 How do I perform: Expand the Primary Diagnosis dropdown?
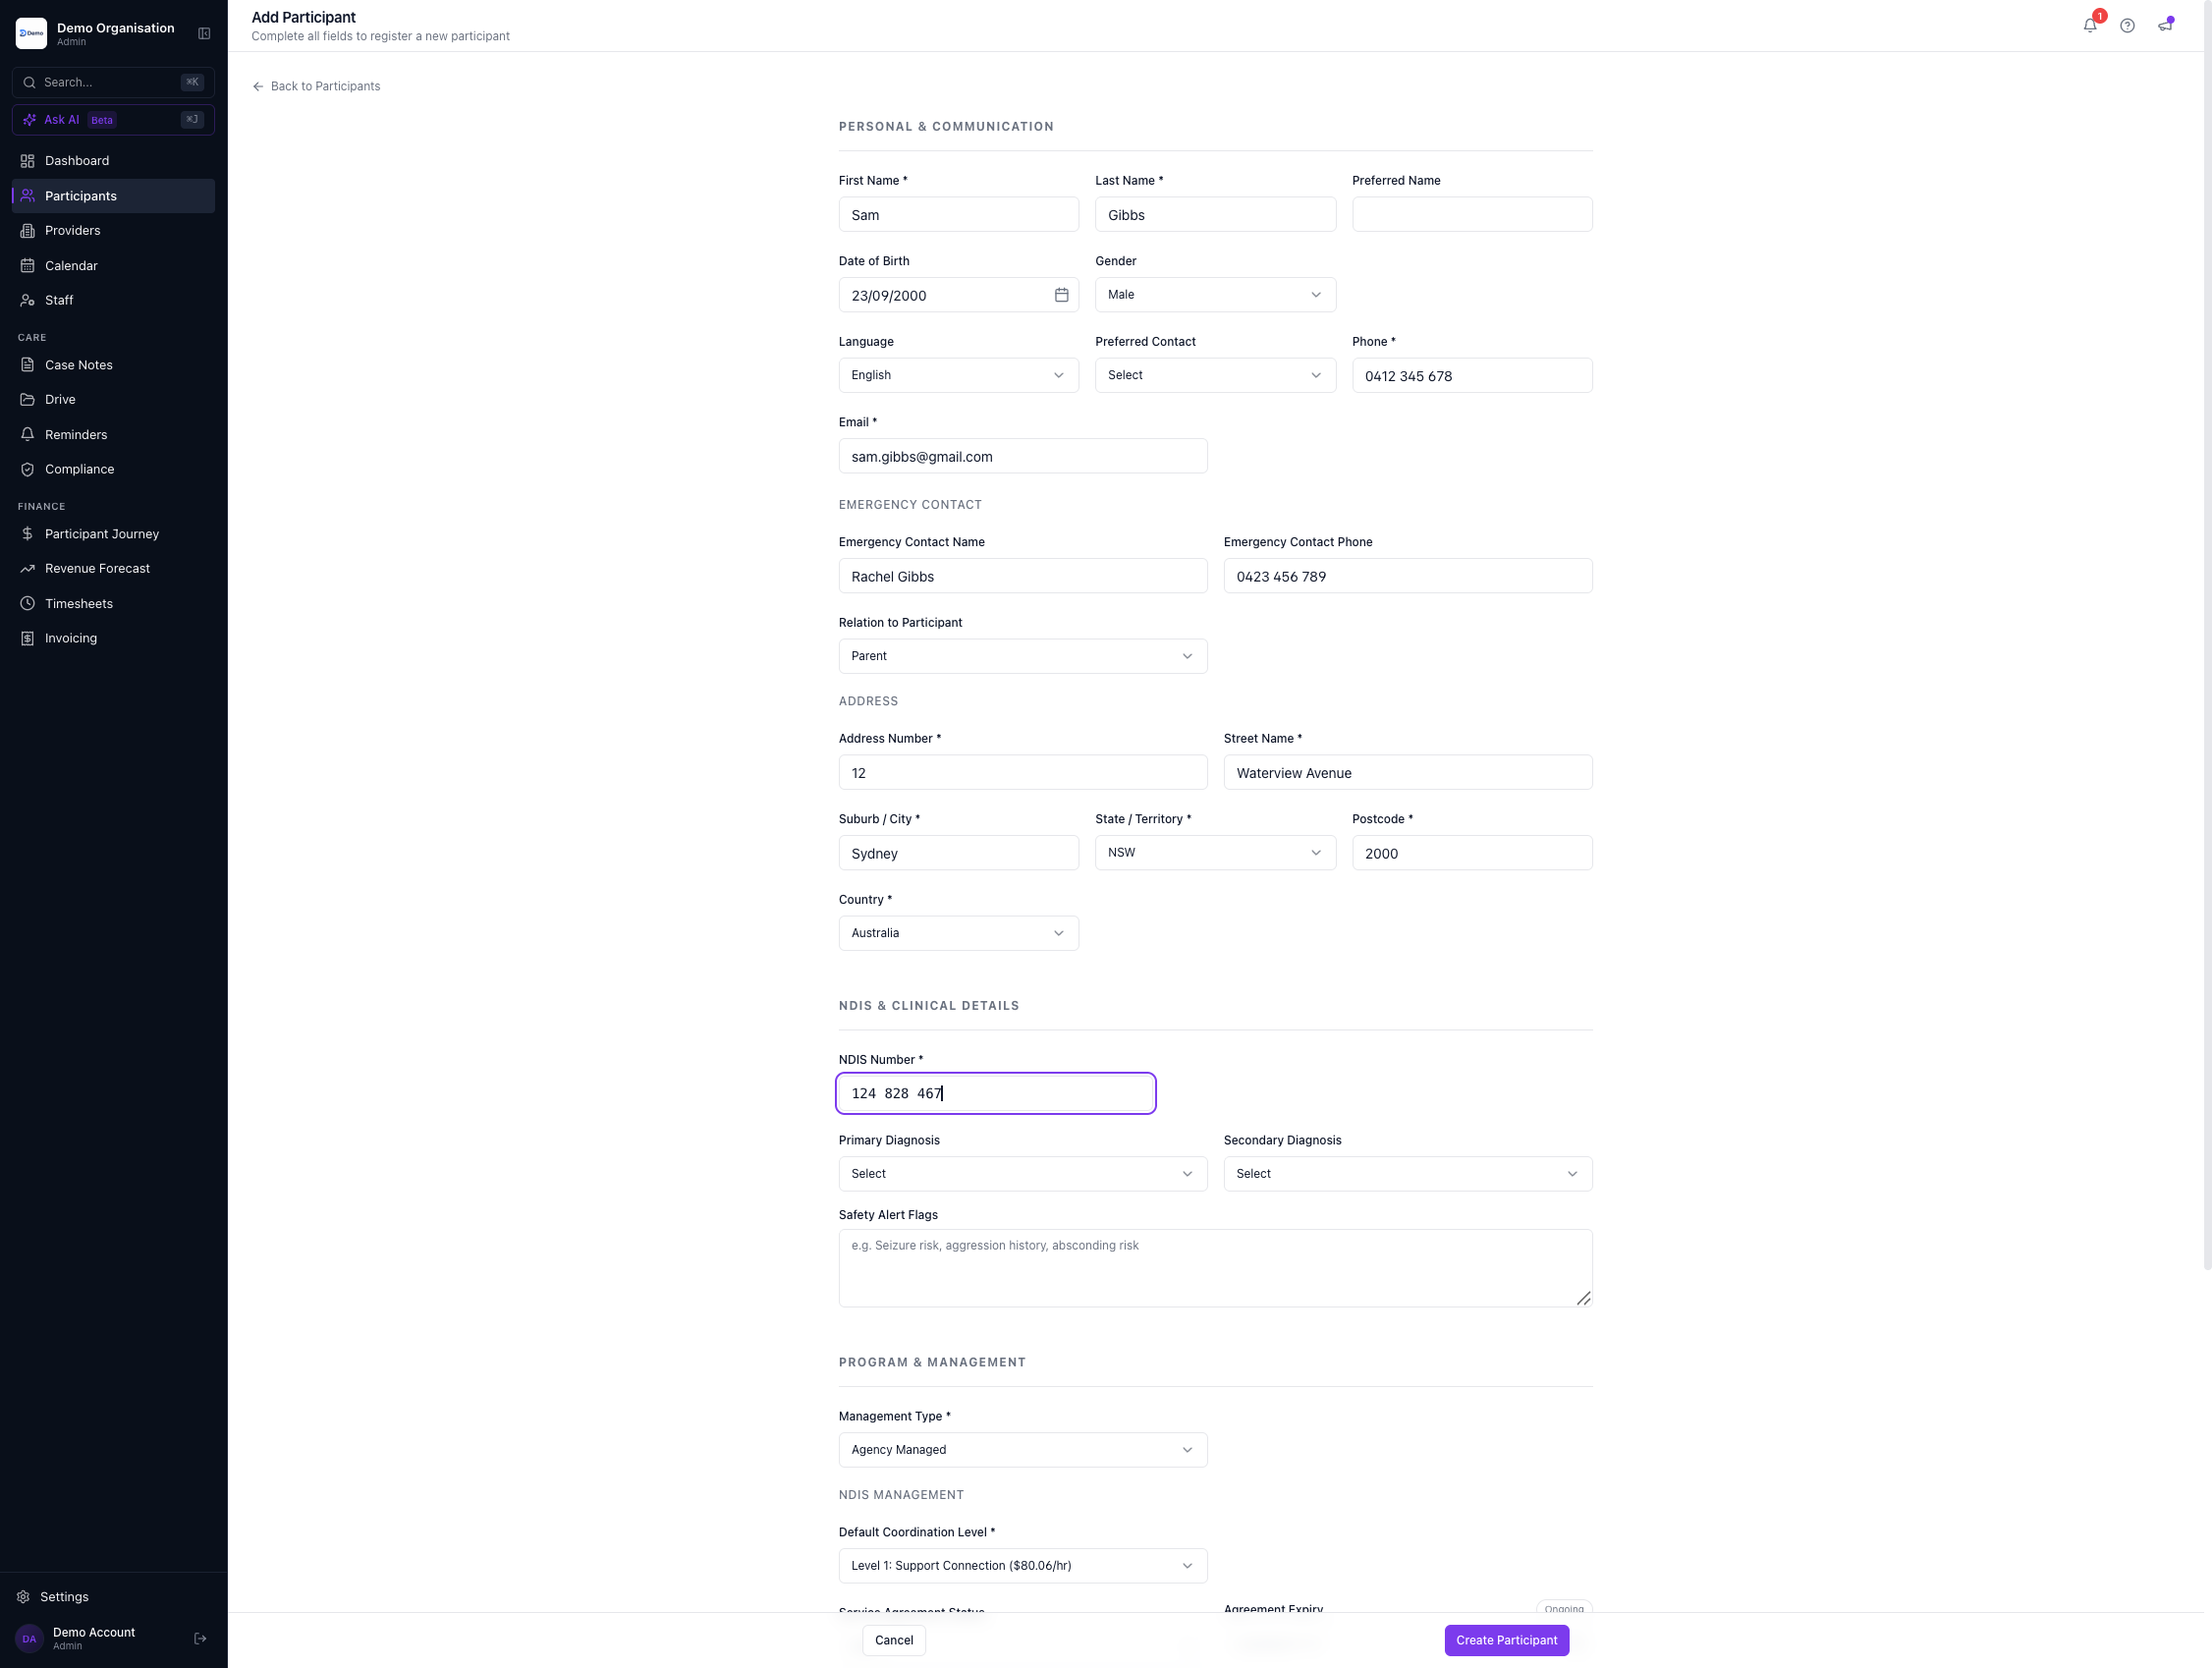pyautogui.click(x=1023, y=1174)
